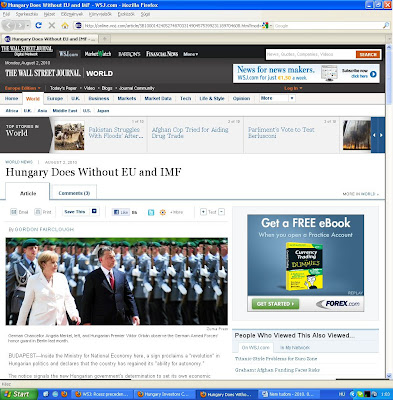Image resolution: width=393 pixels, height=400 pixels.
Task: Click the WSJ search input field
Action: (x=311, y=54)
